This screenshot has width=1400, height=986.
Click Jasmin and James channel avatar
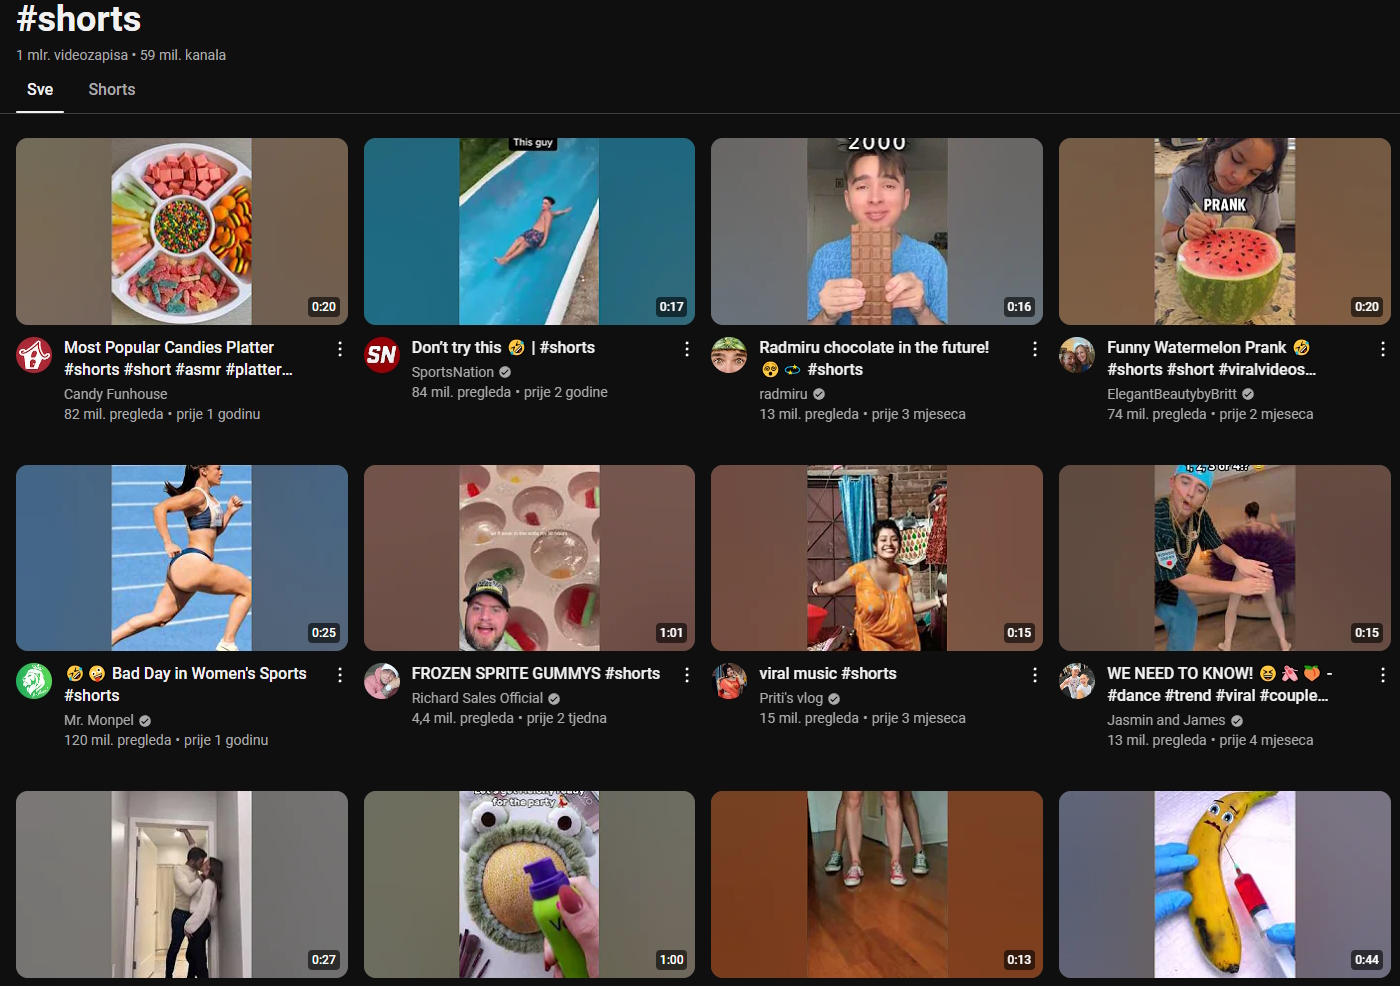point(1077,681)
